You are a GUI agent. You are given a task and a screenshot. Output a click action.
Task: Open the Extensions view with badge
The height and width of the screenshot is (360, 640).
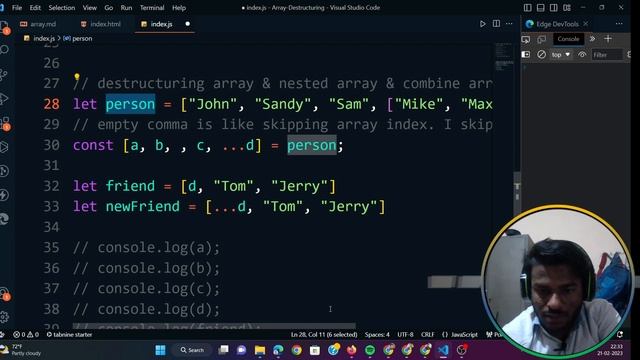point(5,123)
